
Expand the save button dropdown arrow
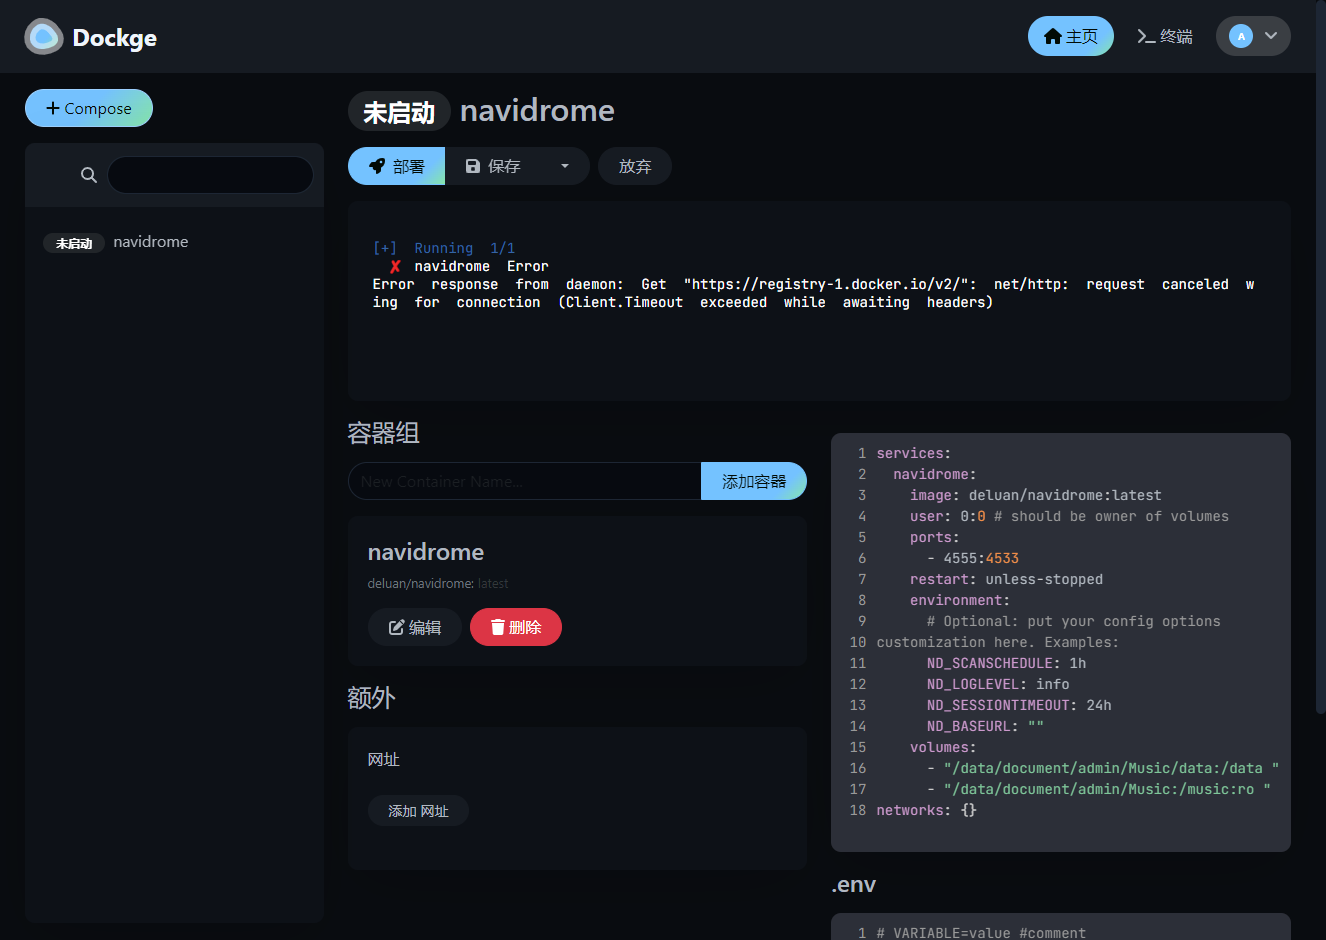(x=565, y=166)
